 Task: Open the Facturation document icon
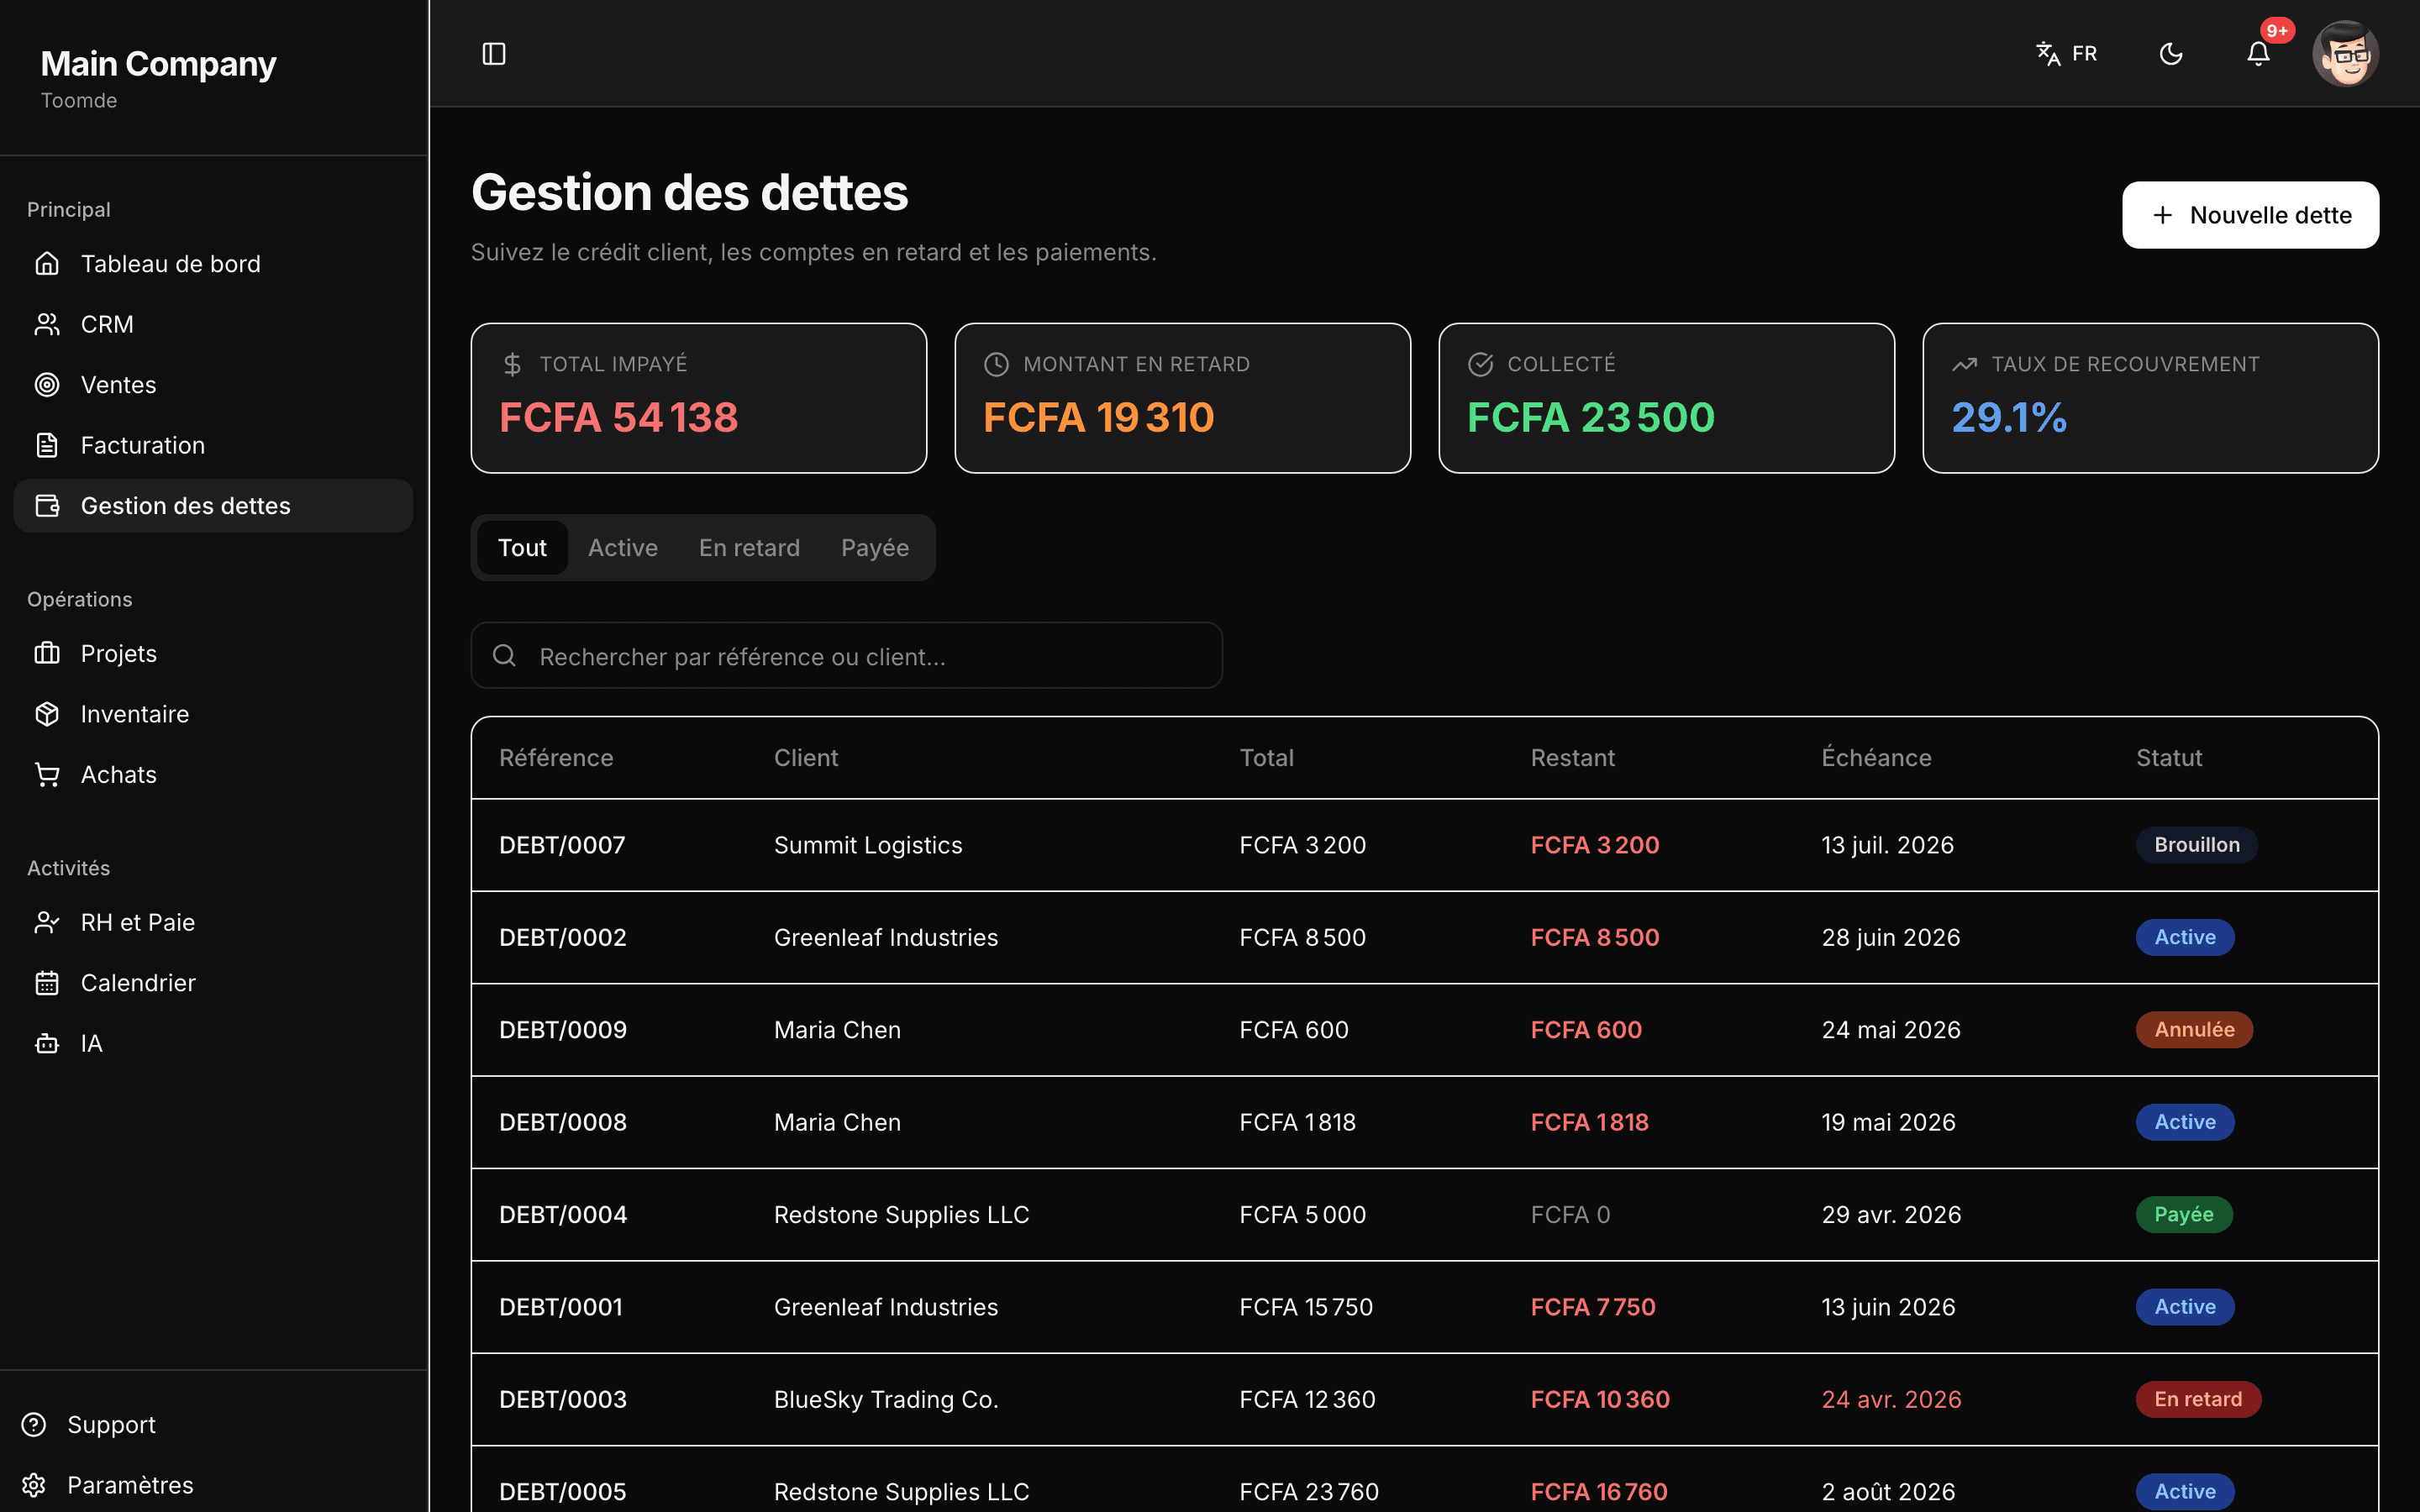(x=47, y=445)
